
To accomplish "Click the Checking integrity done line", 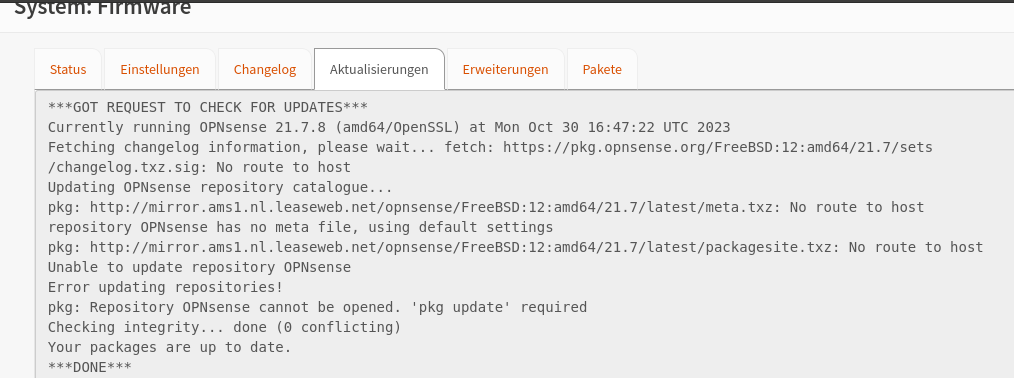I will tap(224, 327).
